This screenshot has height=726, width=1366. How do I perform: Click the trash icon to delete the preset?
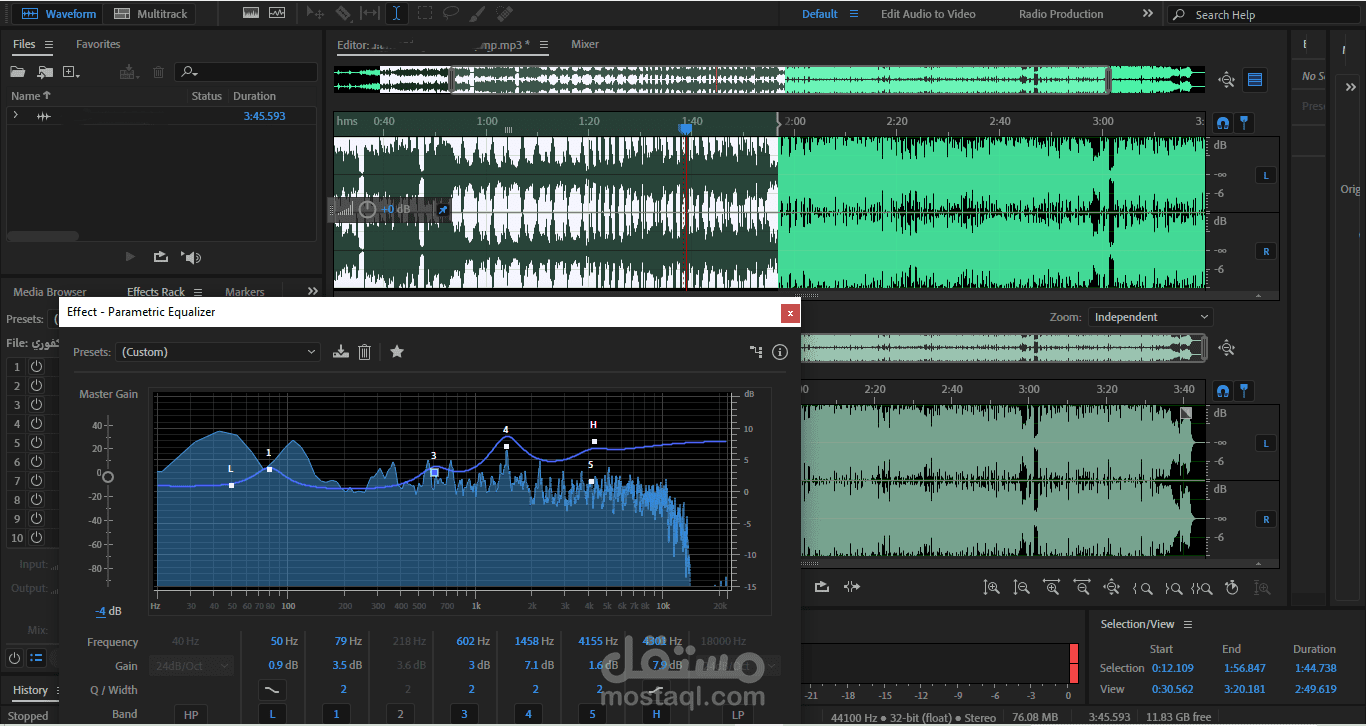[x=364, y=352]
